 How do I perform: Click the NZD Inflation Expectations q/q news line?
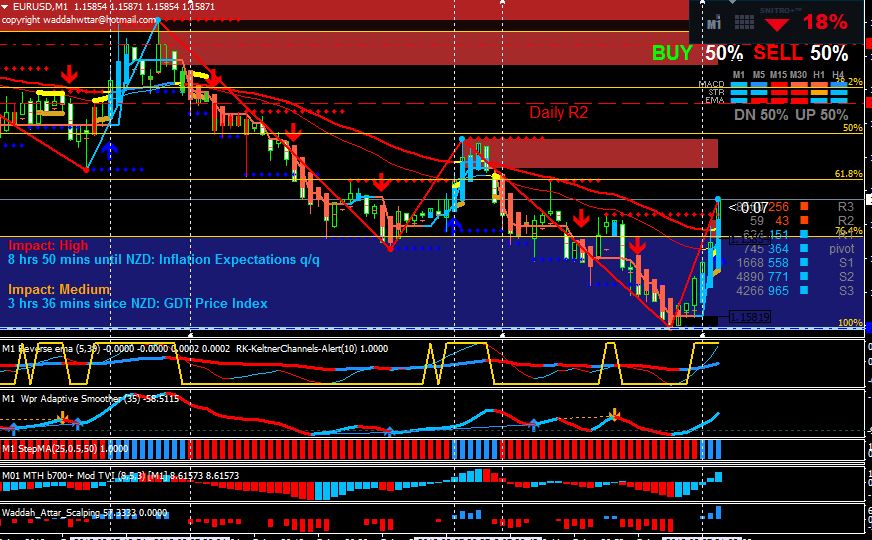(x=164, y=260)
